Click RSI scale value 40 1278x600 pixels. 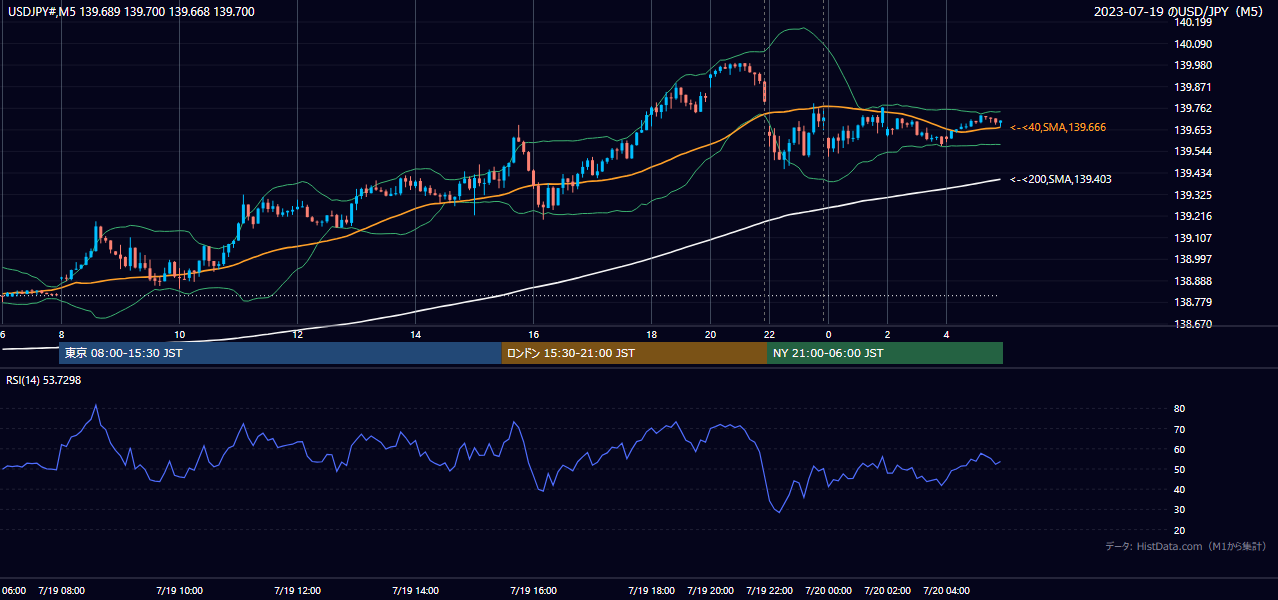1180,489
